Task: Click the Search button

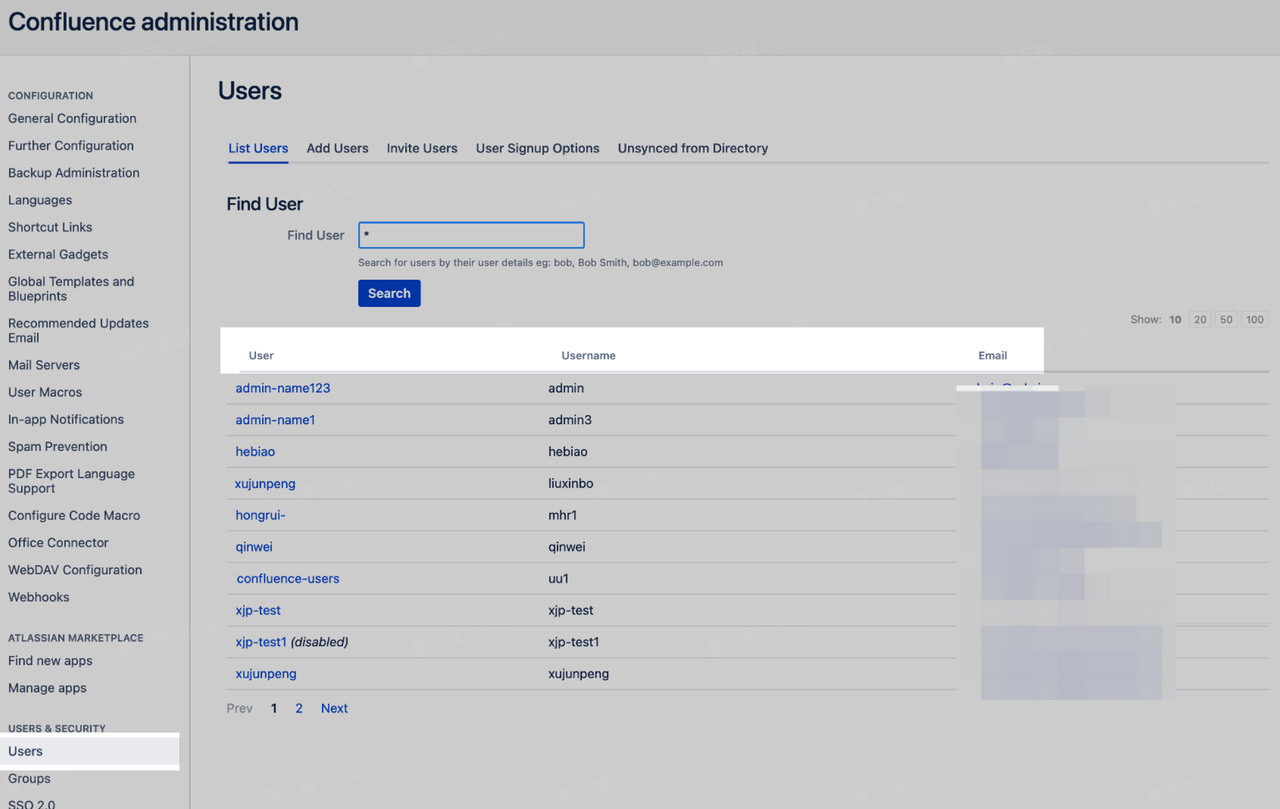Action: (x=388, y=293)
